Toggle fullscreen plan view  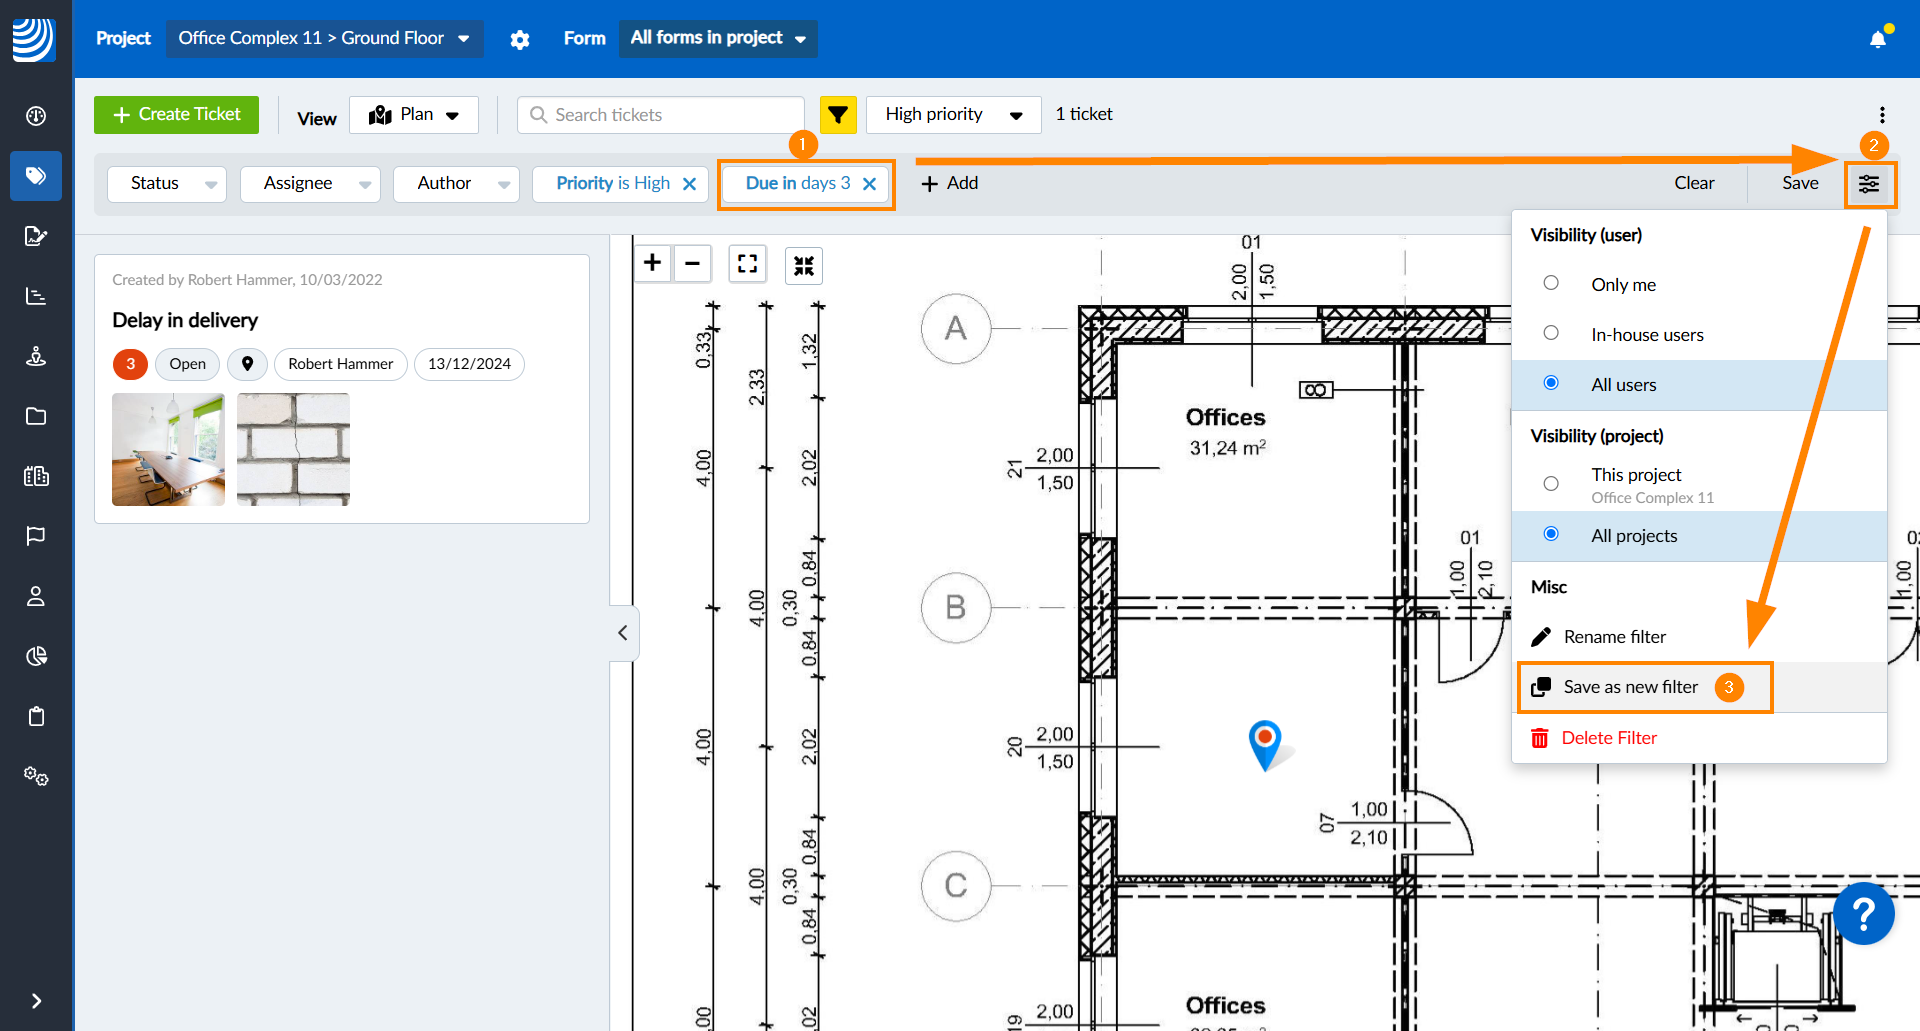pyautogui.click(x=747, y=264)
